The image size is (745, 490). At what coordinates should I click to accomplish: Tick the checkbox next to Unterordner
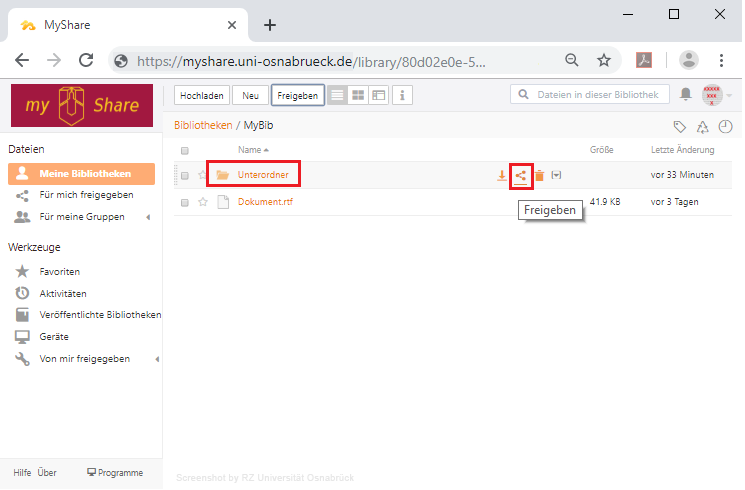click(185, 176)
